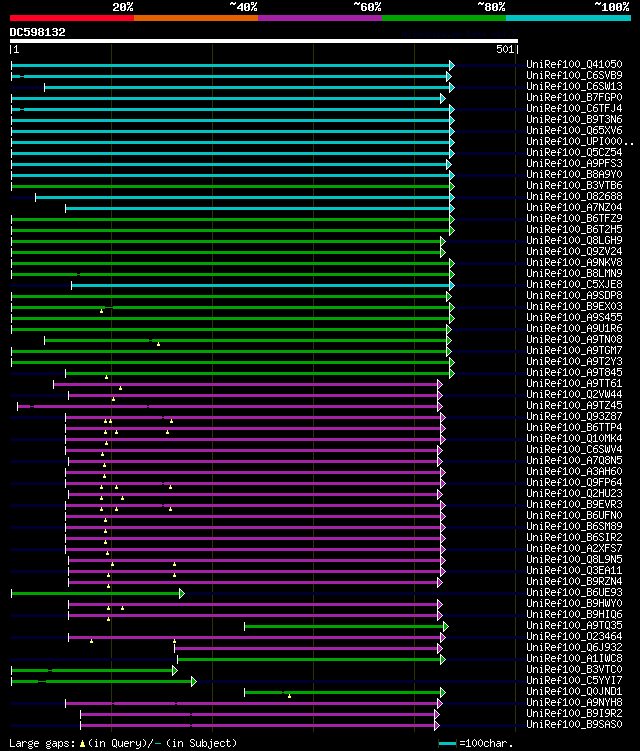Click the green B3VTC0 alignment bar
The width and height of the screenshot is (640, 751).
(x=94, y=671)
